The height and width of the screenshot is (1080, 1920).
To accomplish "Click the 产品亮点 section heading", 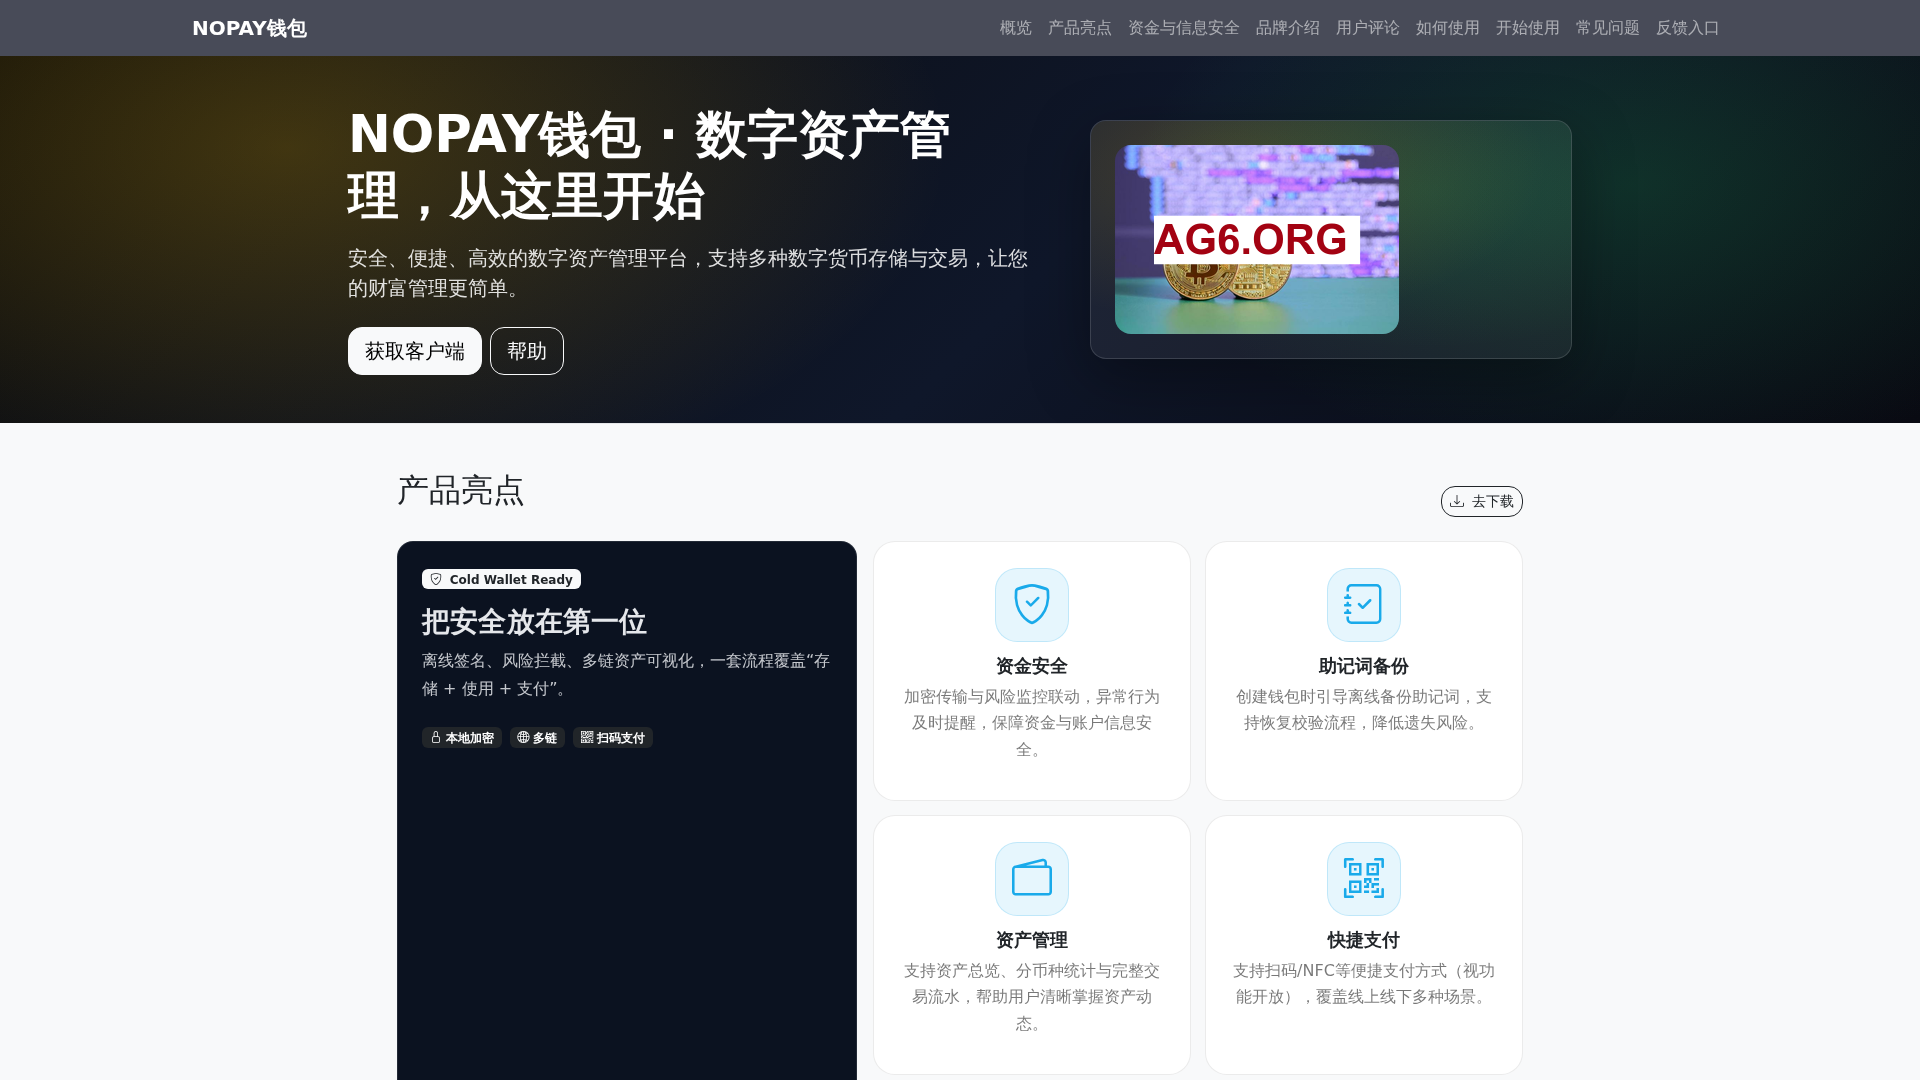I will click(x=461, y=491).
